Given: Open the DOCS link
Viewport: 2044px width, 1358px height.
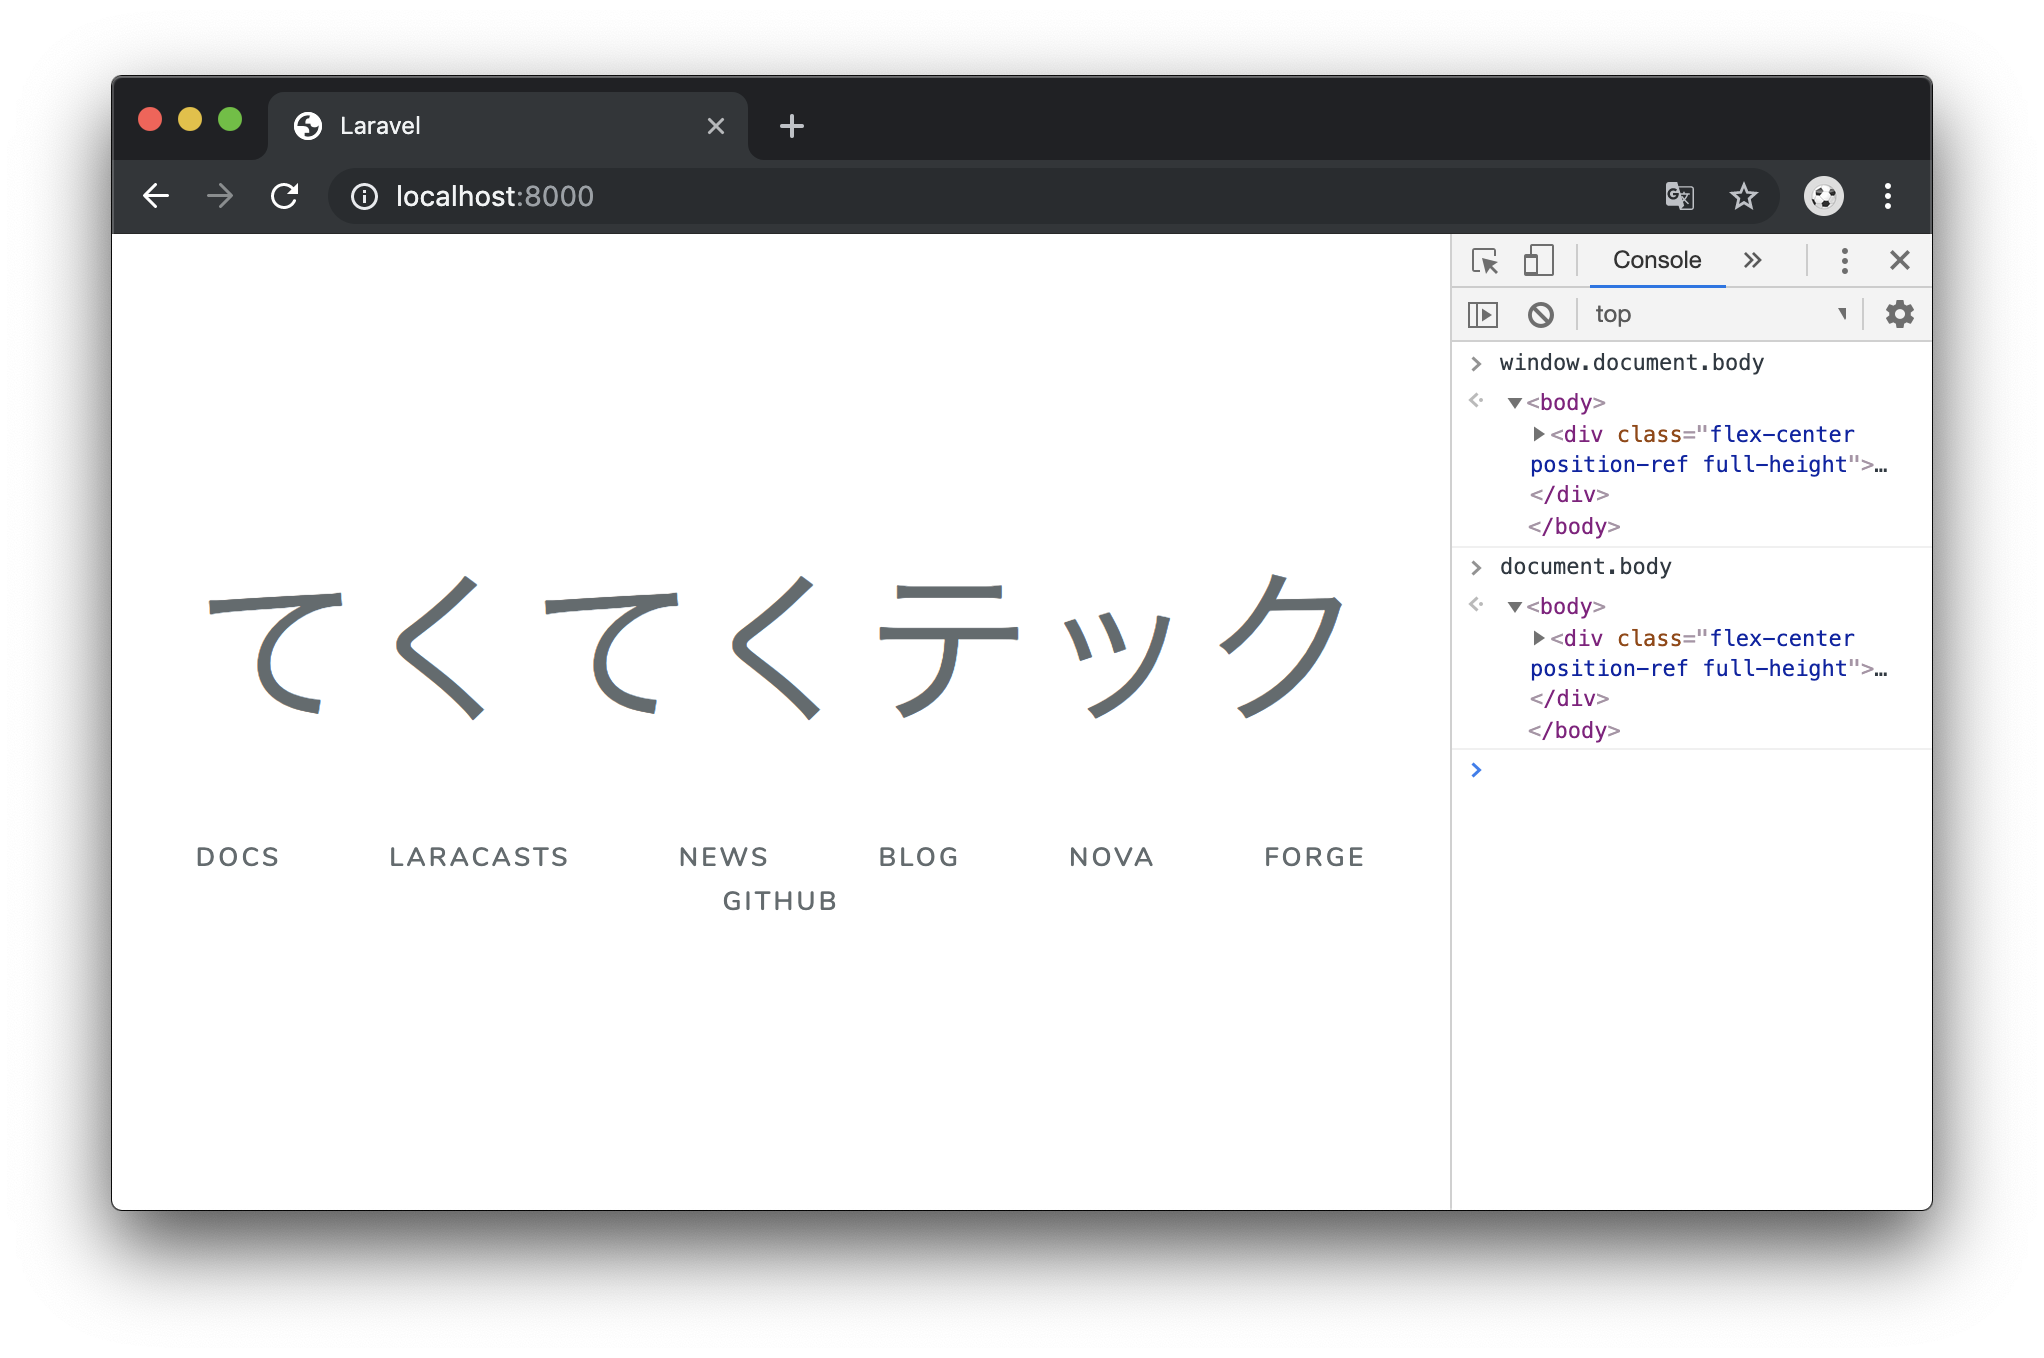Looking at the screenshot, I should point(237,856).
